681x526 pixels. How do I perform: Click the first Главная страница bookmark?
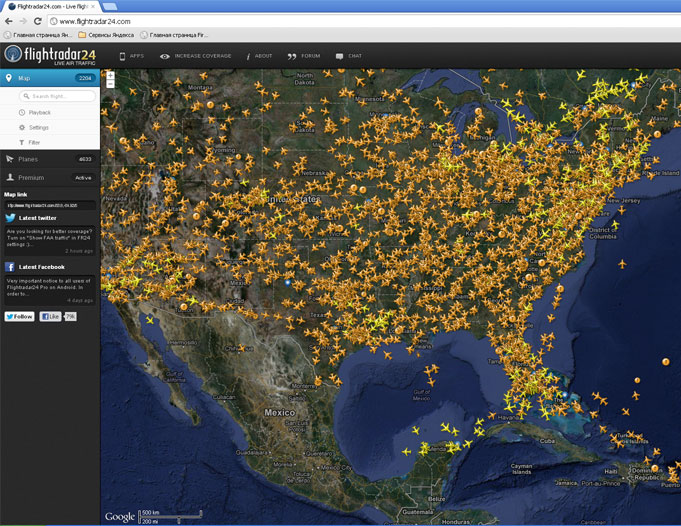pos(38,35)
